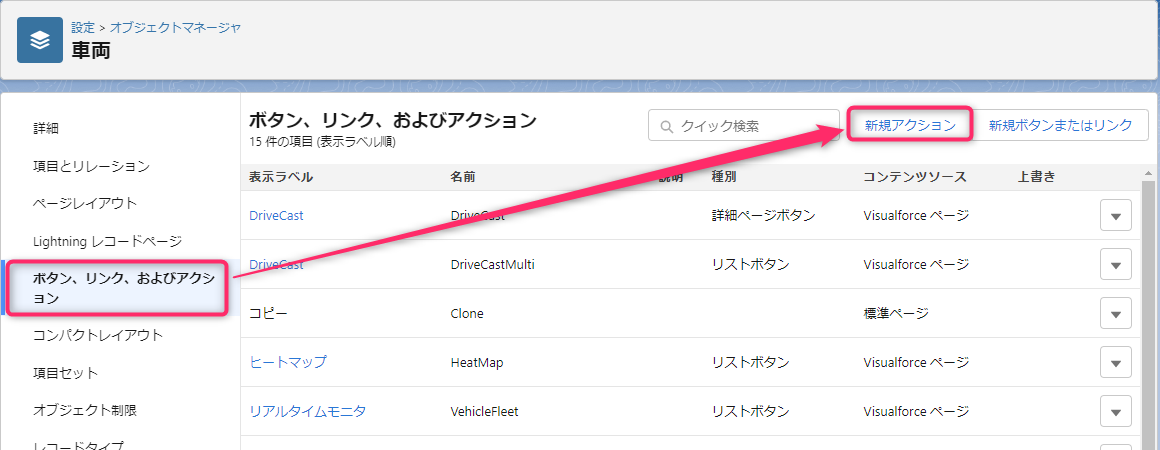The image size is (1160, 450).
Task: Focus the クイック検索 search field
Action: (x=743, y=125)
